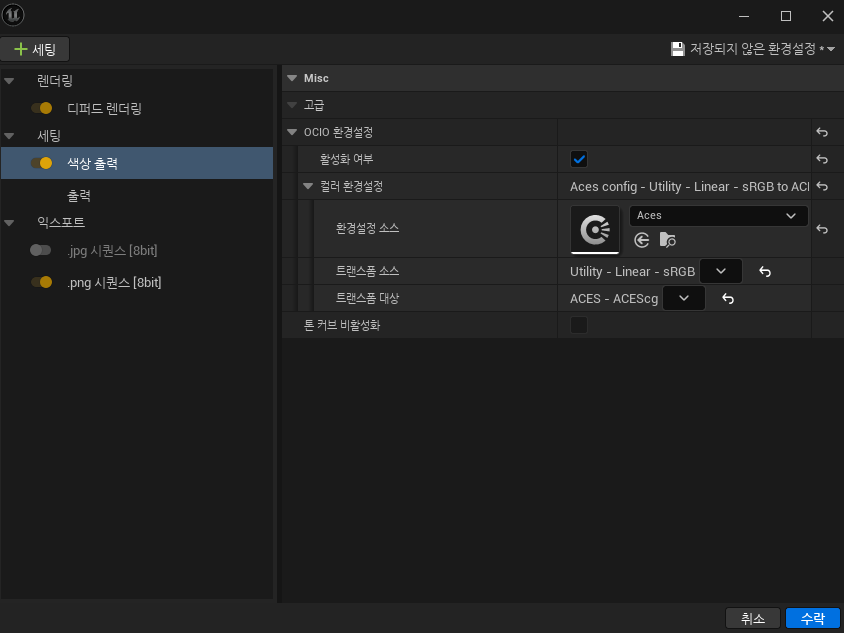Toggle on the .jpg 시퀀스 [8bit] switch
Viewport: 844px width, 633px height.
[41, 250]
